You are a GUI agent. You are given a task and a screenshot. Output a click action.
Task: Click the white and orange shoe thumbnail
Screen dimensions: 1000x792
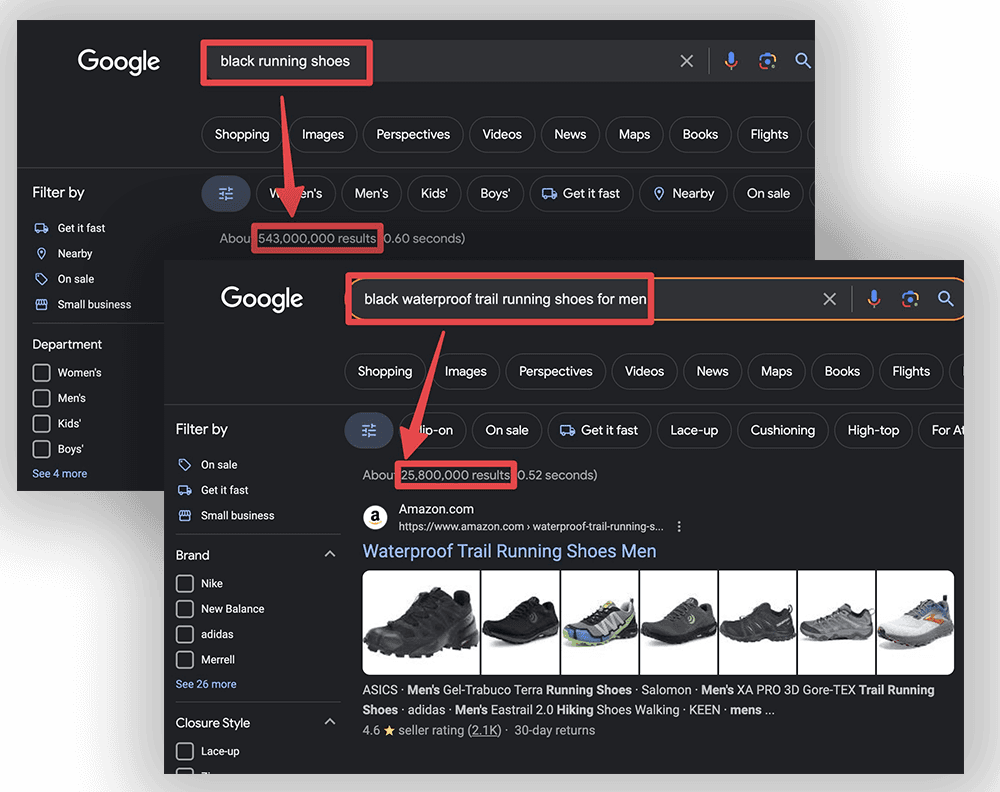tap(915, 622)
